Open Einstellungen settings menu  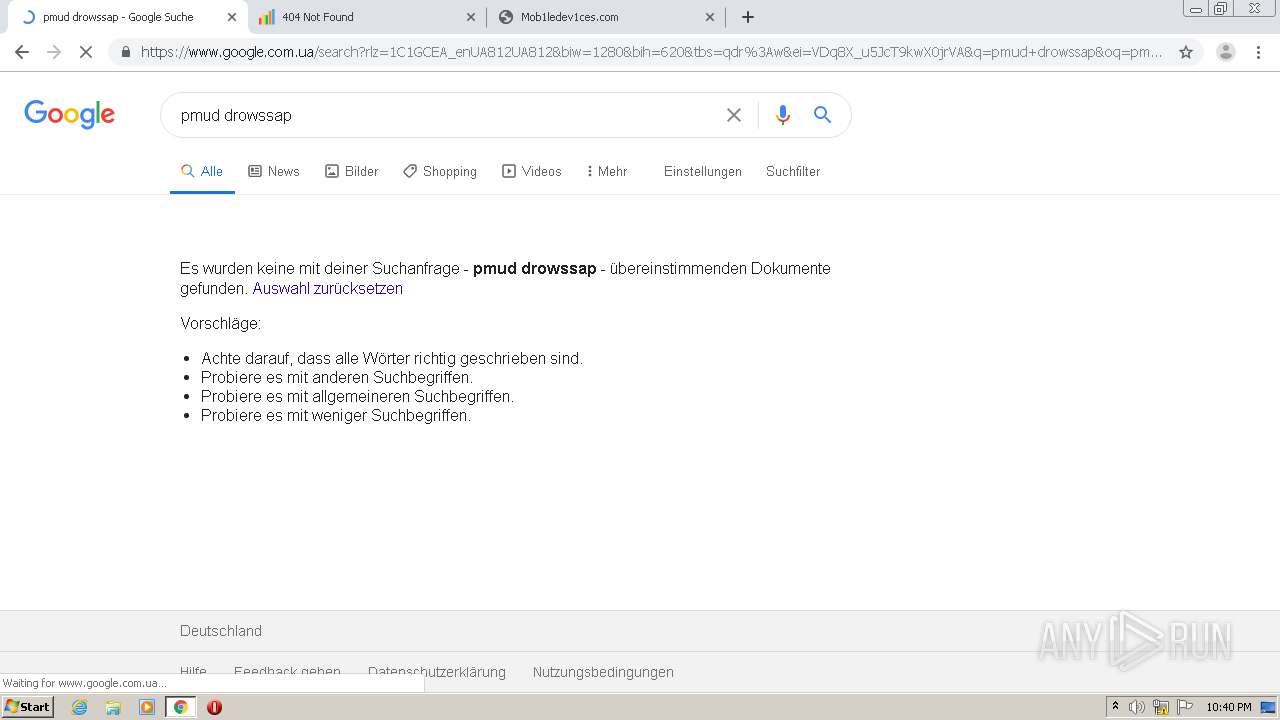point(703,171)
